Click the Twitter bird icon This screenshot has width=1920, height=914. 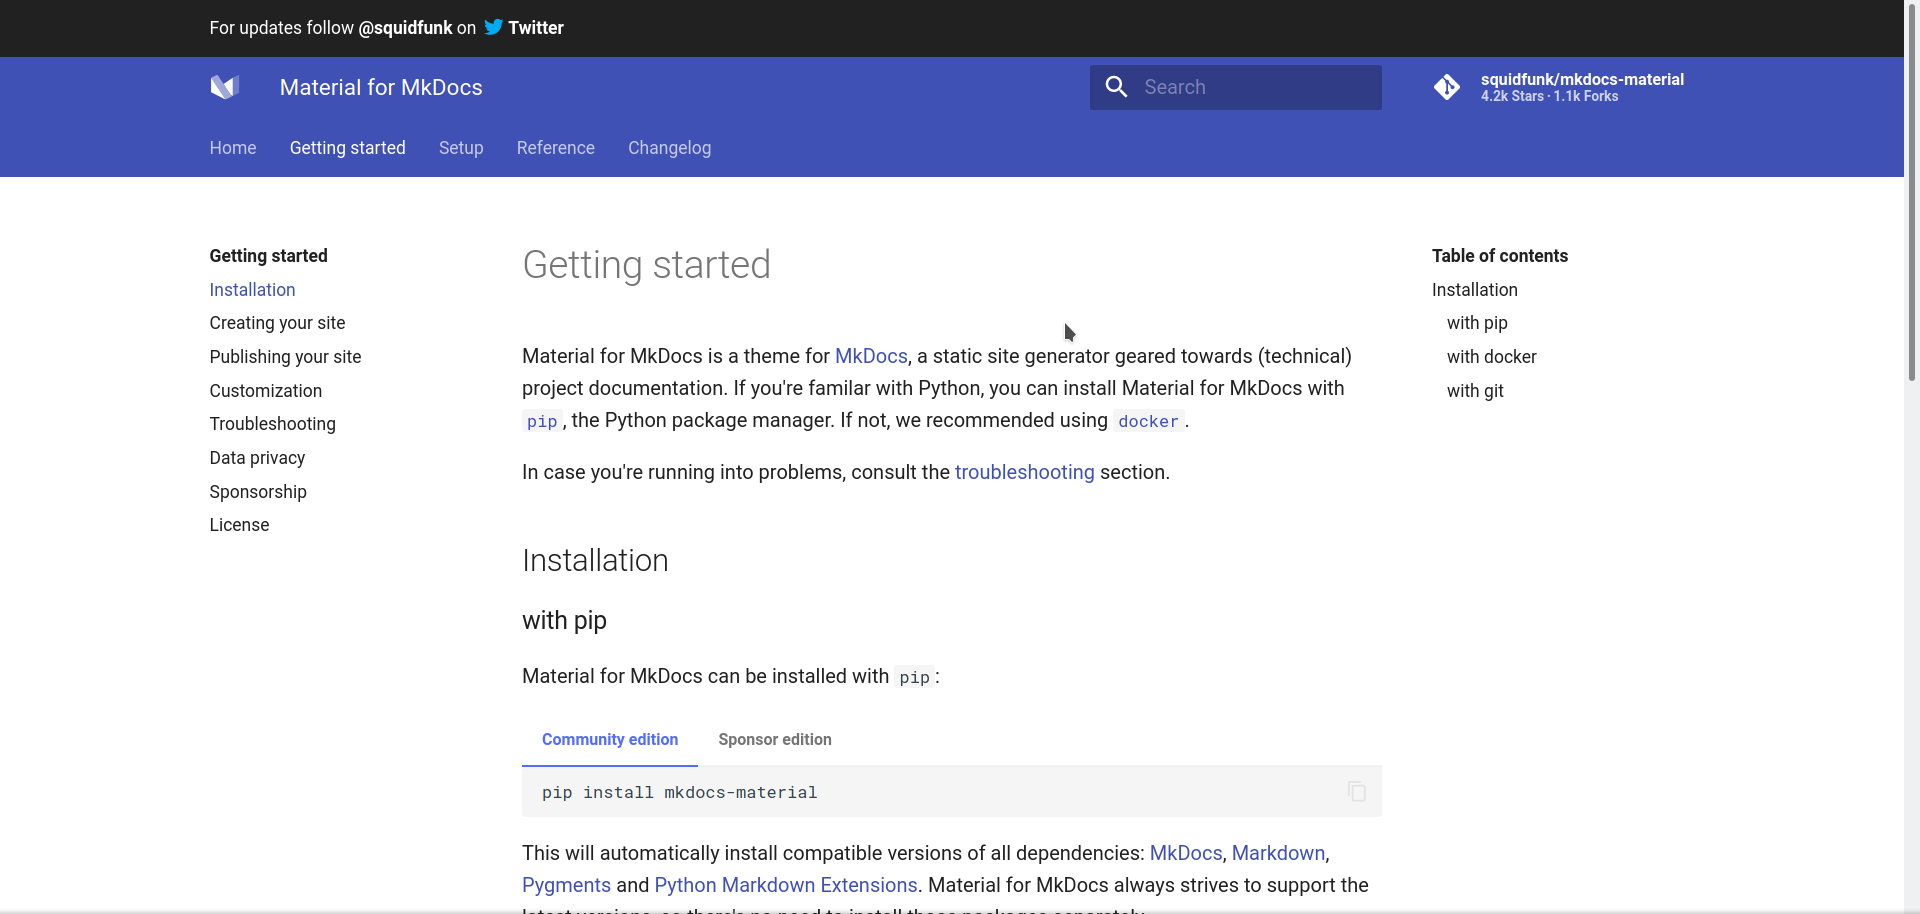(493, 27)
